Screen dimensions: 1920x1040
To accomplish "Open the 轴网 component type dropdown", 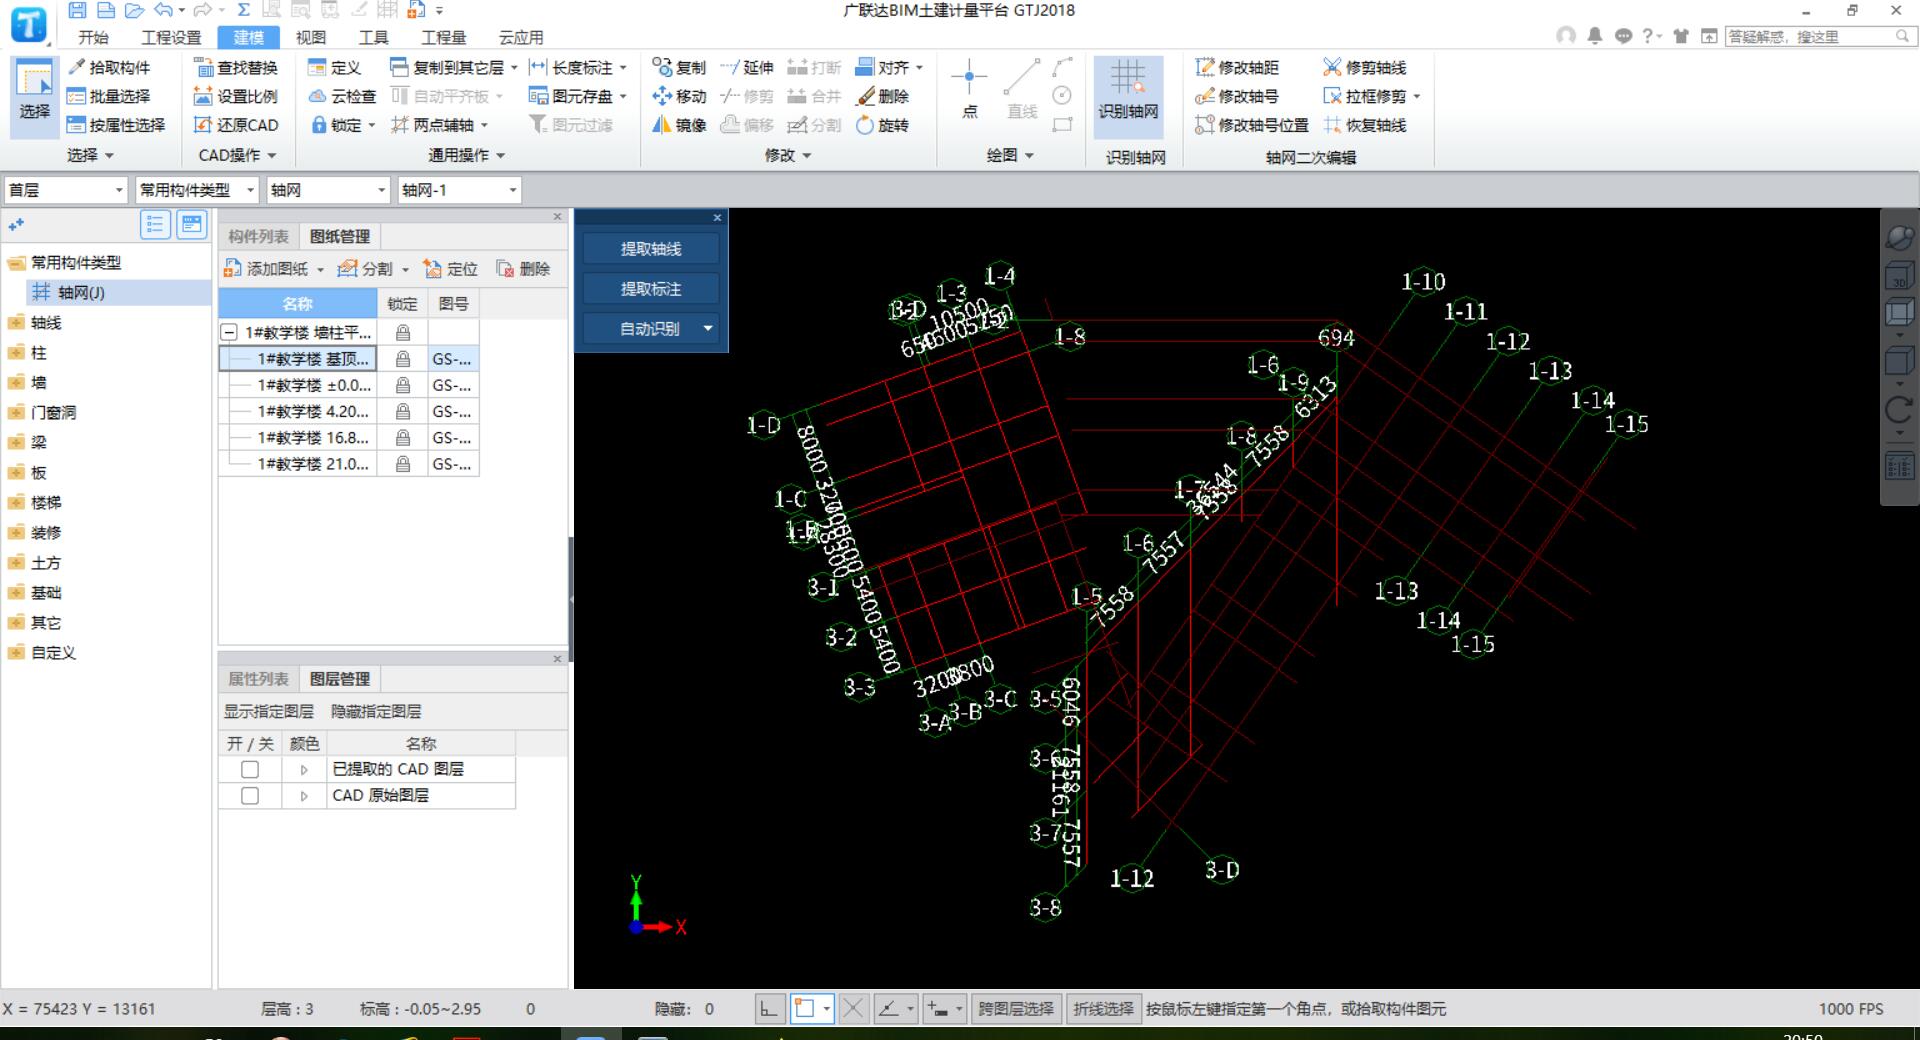I will tap(329, 190).
